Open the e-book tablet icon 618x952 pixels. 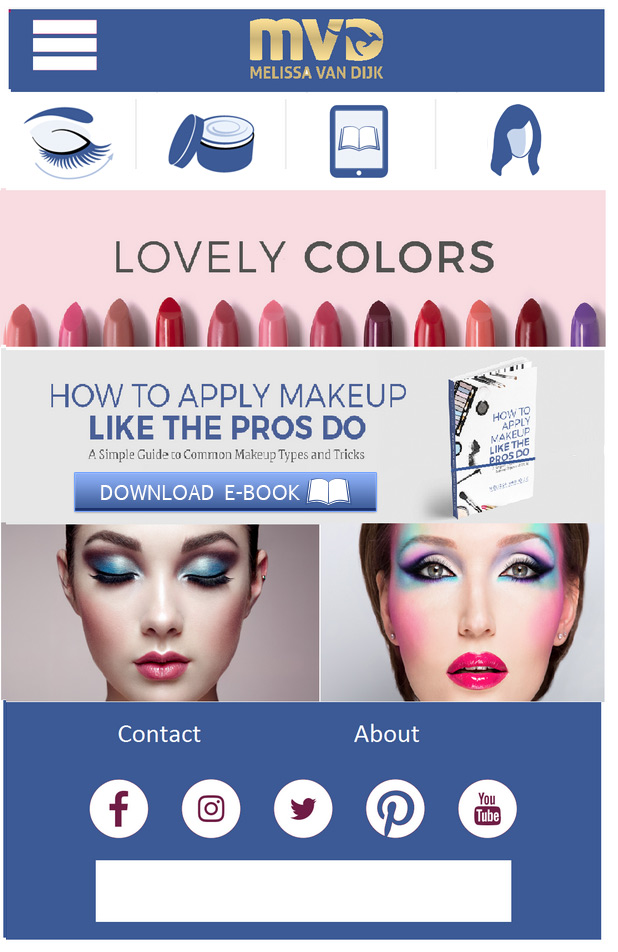(x=359, y=141)
